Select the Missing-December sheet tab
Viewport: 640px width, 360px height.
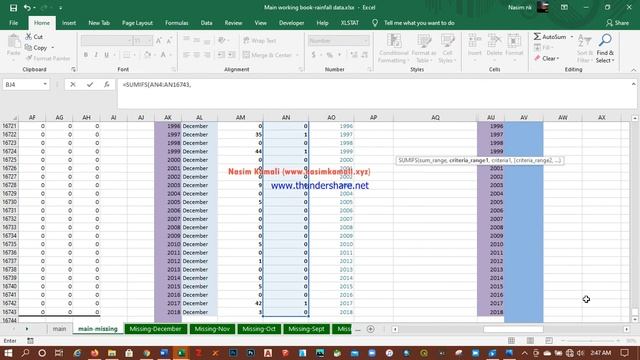point(156,329)
